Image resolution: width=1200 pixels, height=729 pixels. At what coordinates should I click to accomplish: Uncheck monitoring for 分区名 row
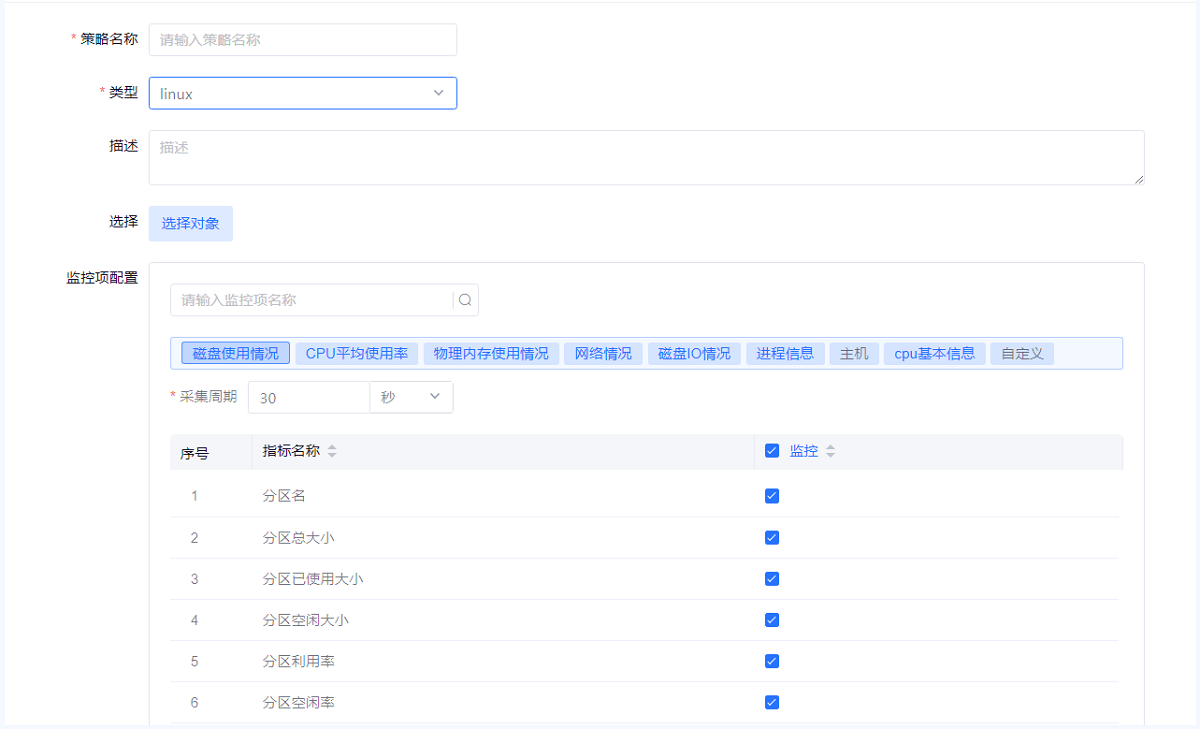coord(772,496)
